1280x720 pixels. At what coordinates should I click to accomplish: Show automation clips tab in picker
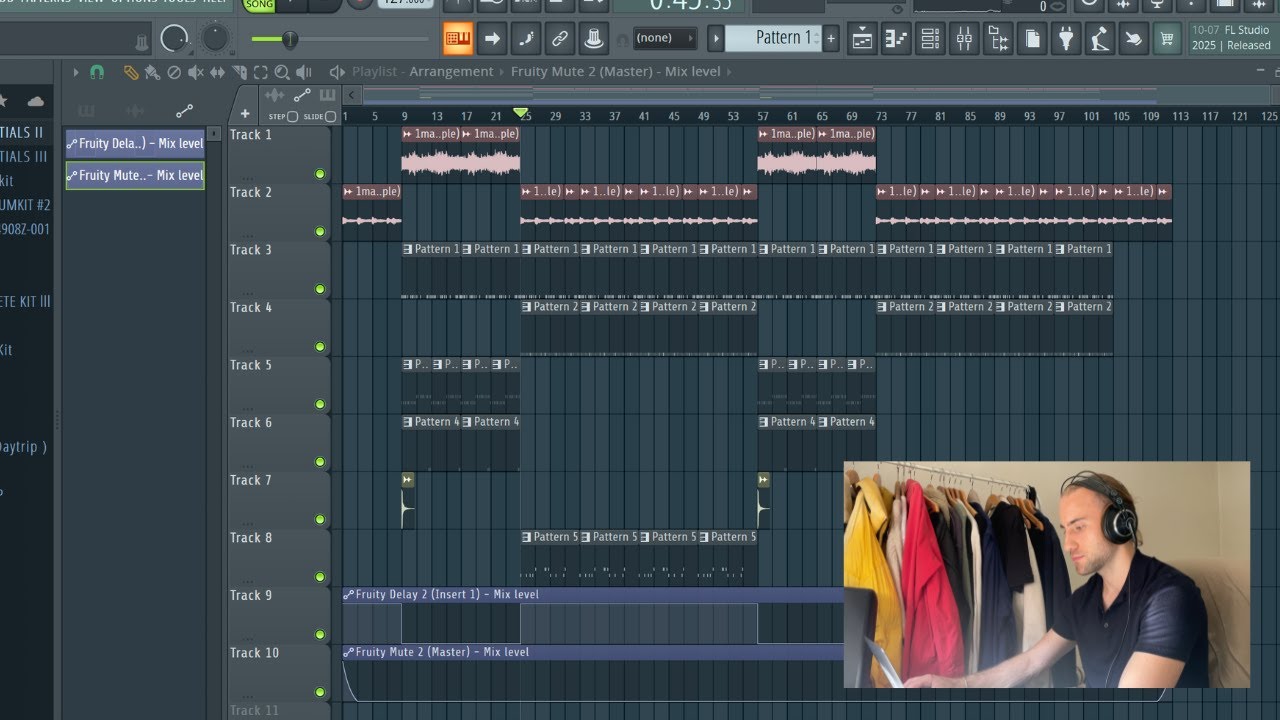(184, 111)
